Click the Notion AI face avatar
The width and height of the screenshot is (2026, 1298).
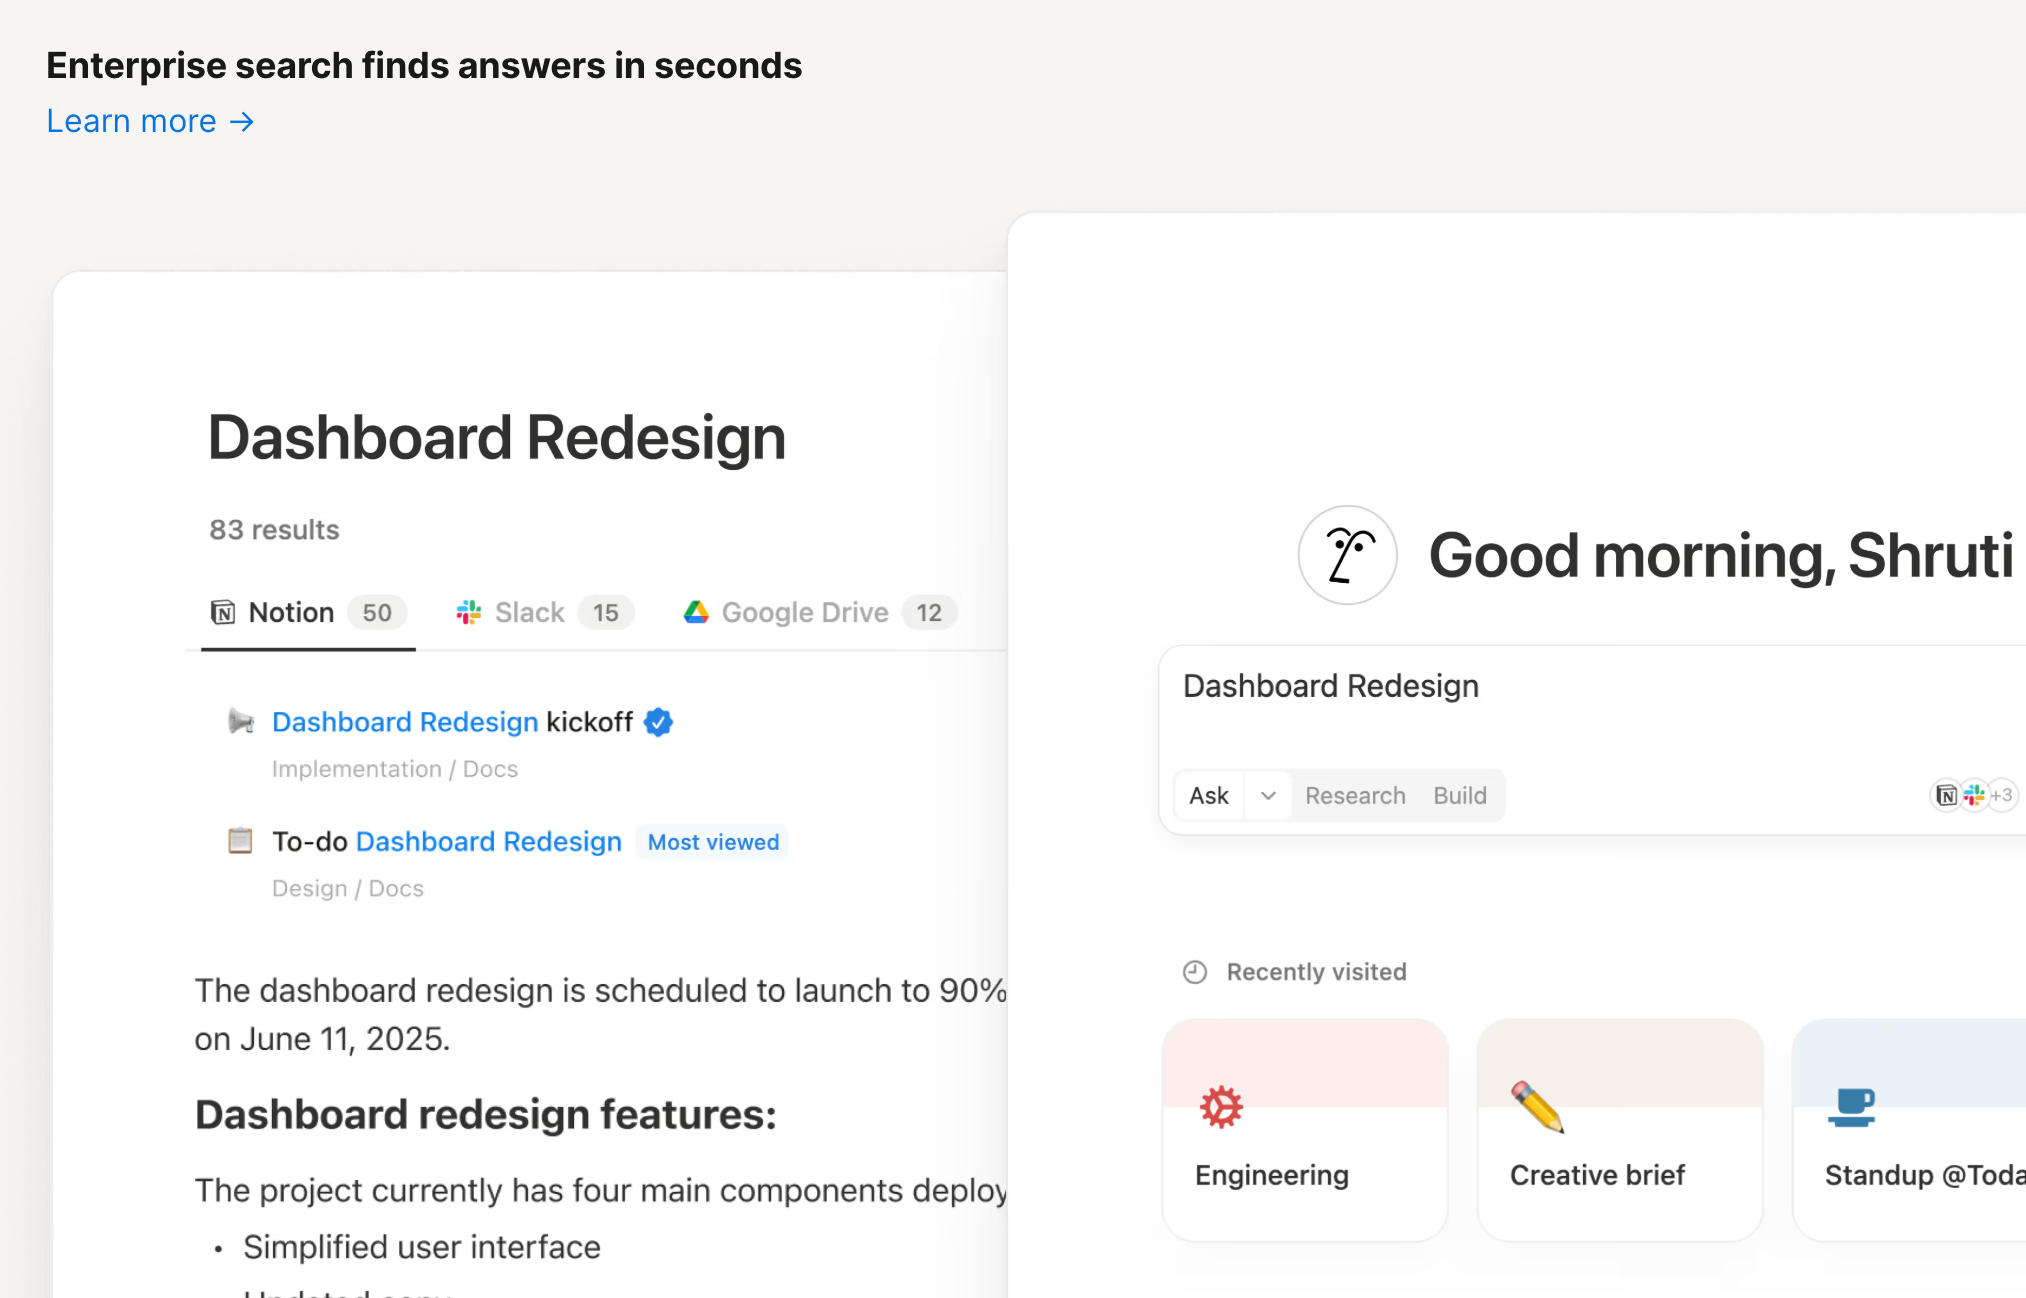coord(1347,555)
